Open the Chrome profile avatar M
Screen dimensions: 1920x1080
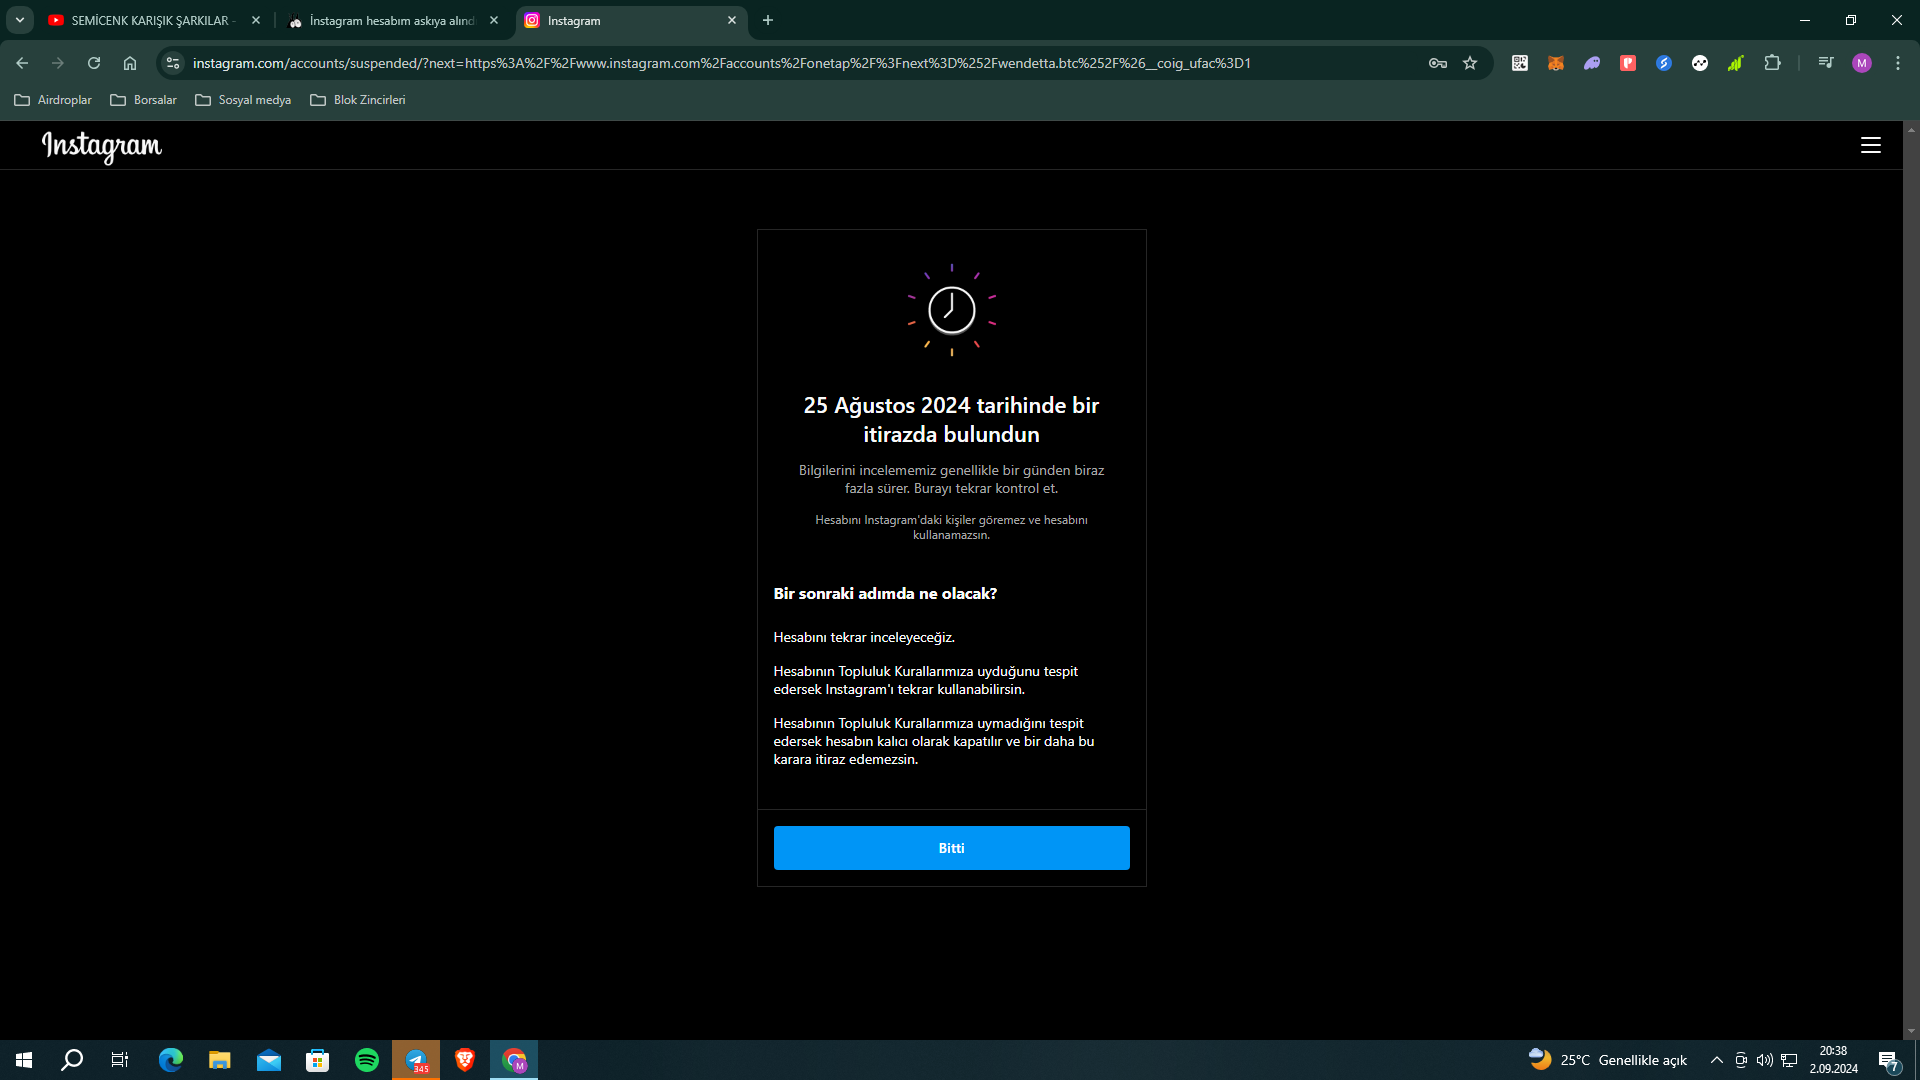coord(1862,63)
